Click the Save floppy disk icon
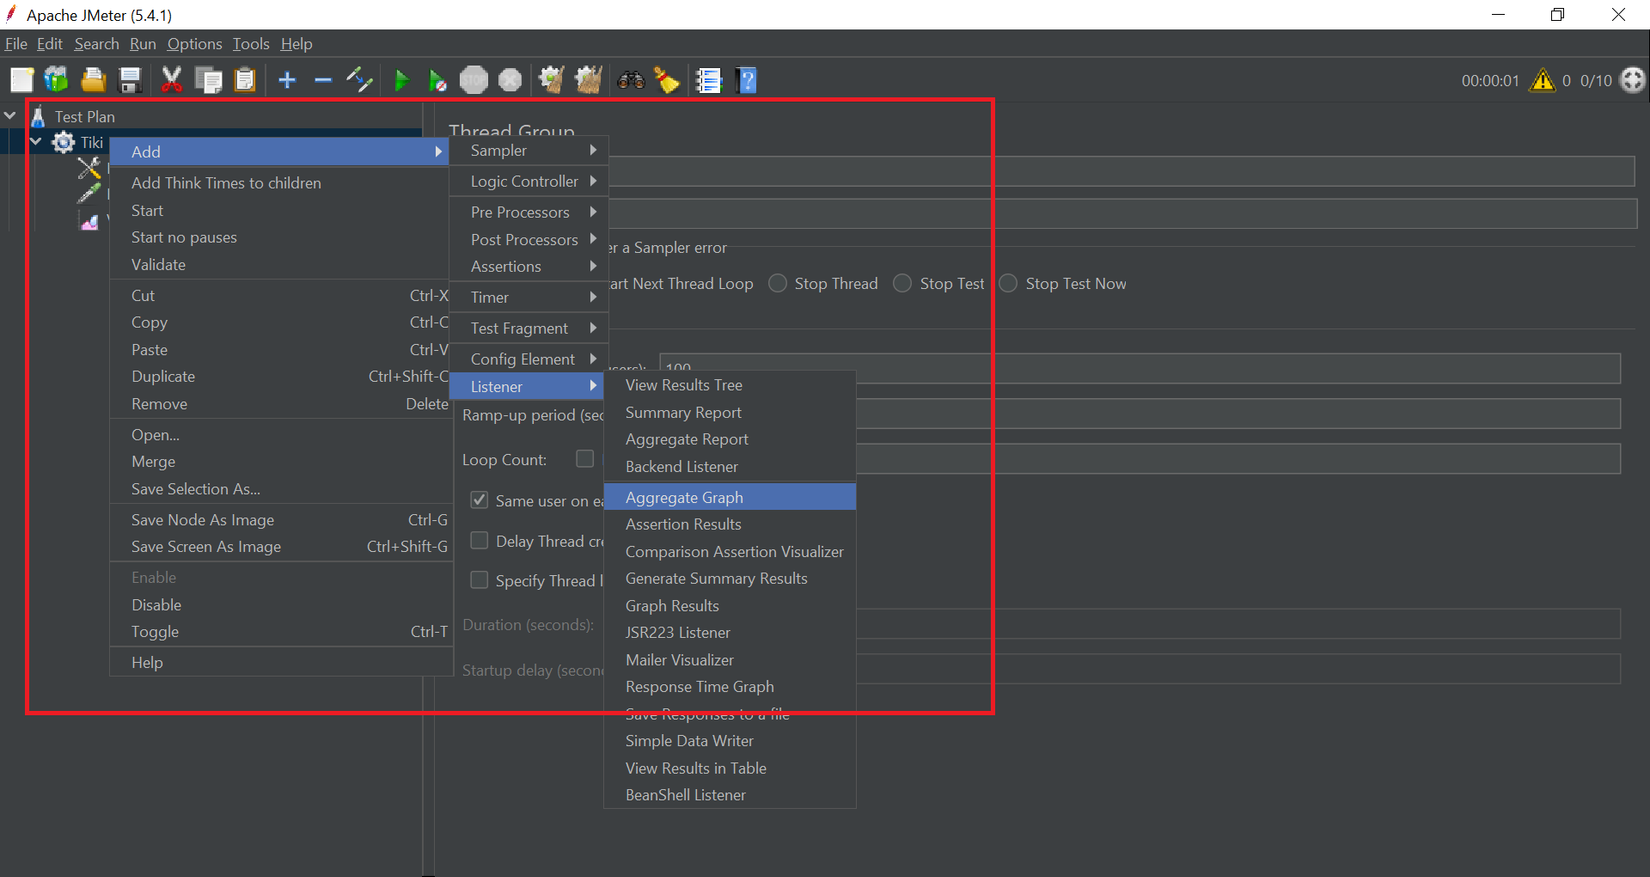This screenshot has width=1650, height=877. click(130, 80)
